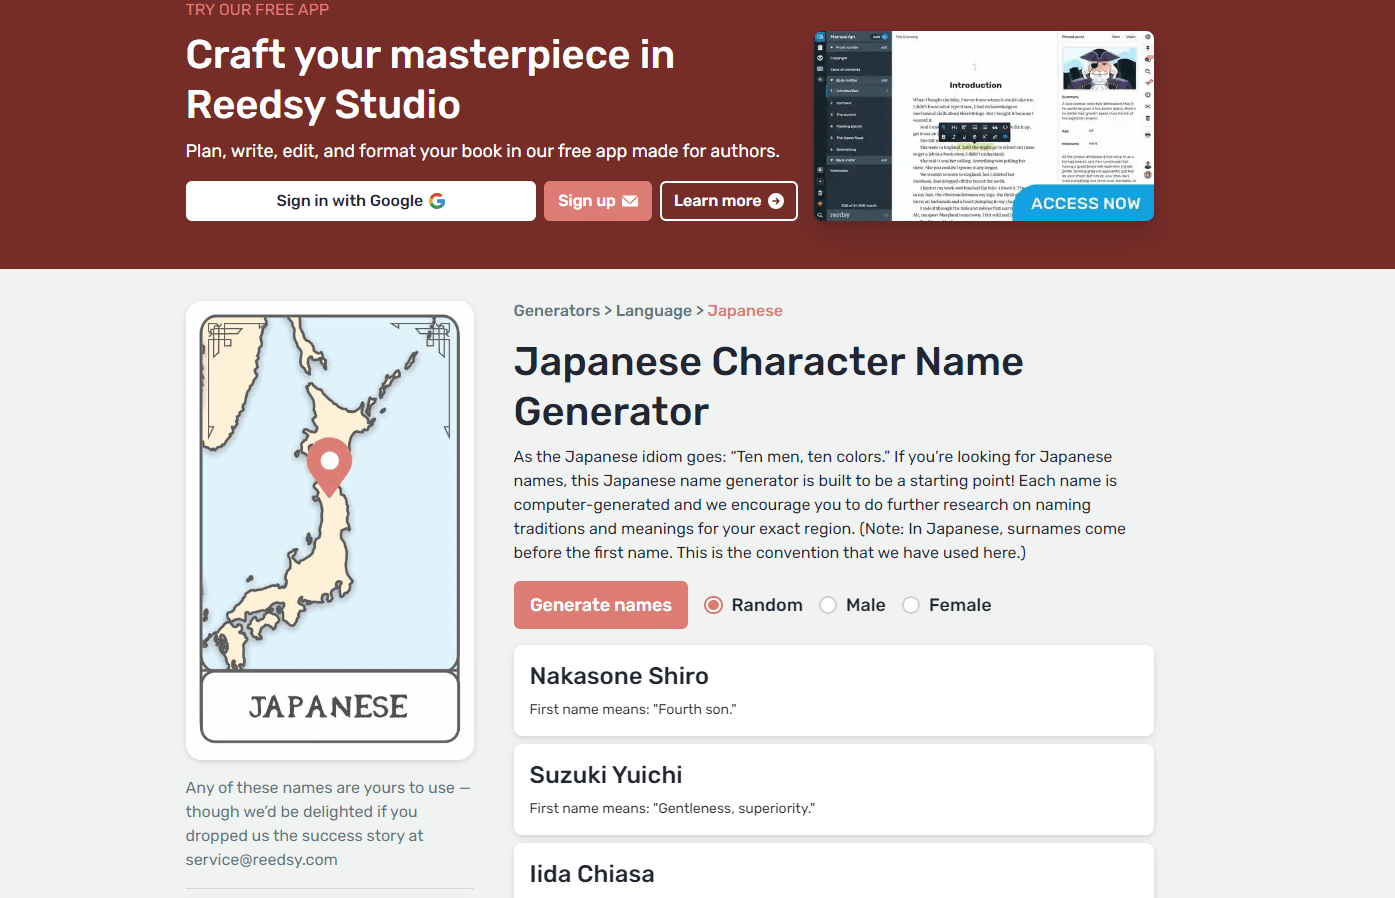Click the service@reedsy.com email text
This screenshot has width=1395, height=898.
pyautogui.click(x=262, y=860)
